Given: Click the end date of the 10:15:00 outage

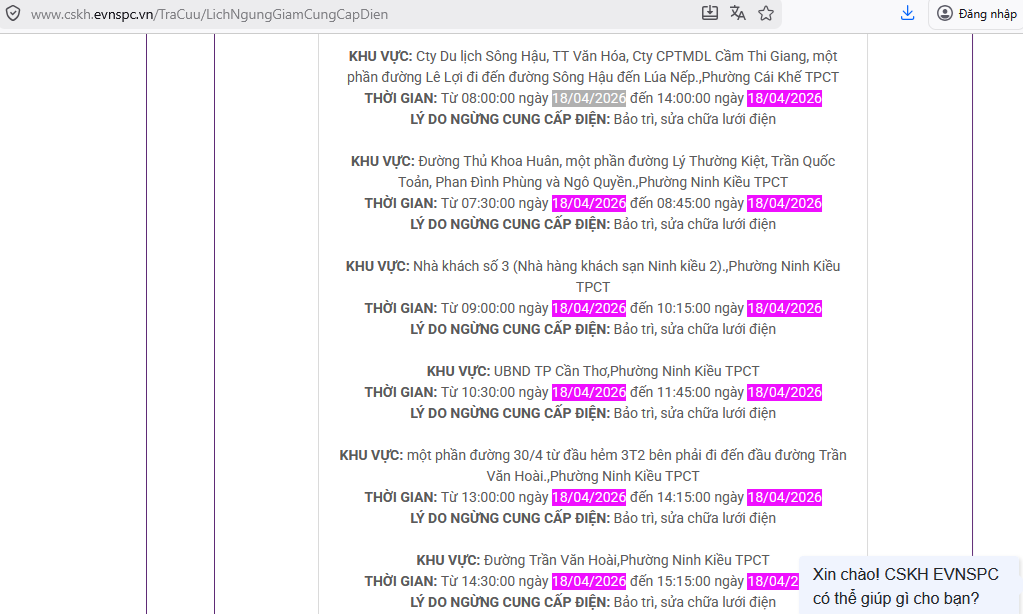Looking at the screenshot, I should coord(784,308).
